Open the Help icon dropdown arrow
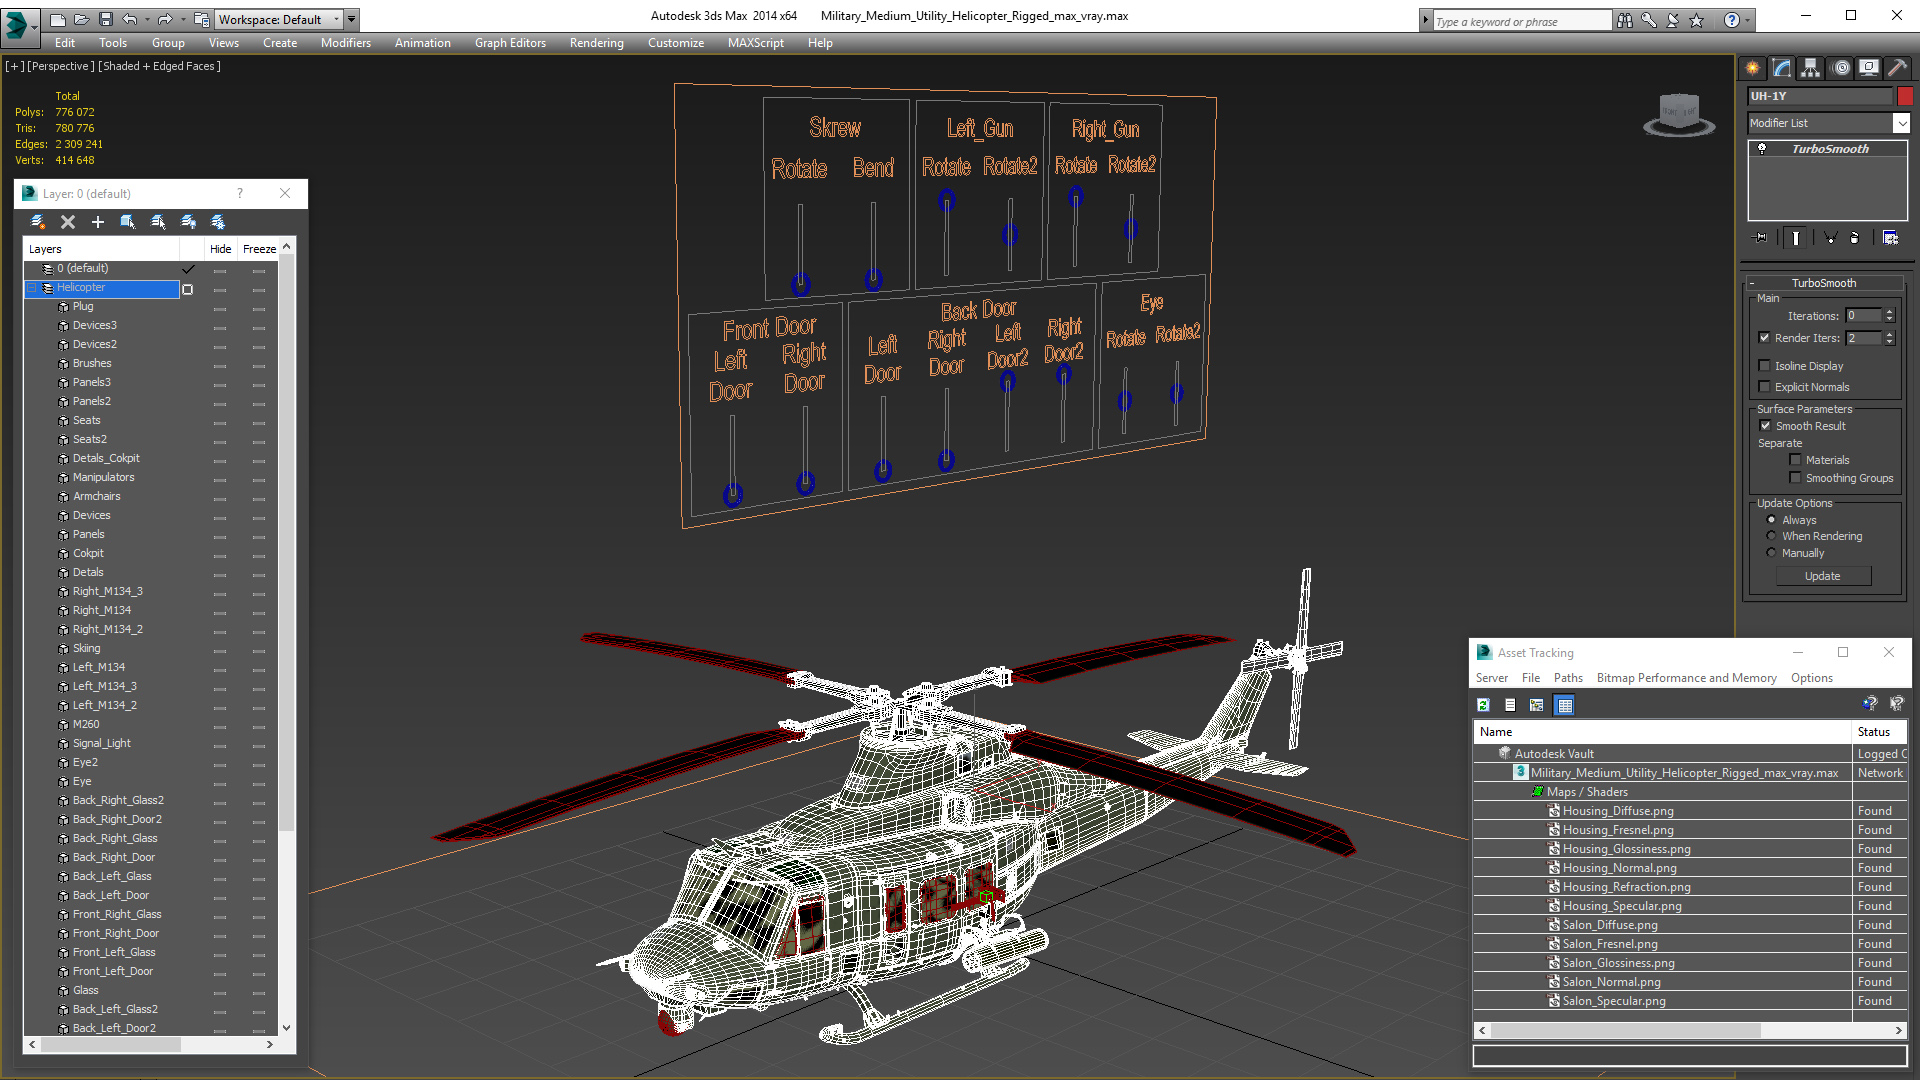 (1748, 20)
